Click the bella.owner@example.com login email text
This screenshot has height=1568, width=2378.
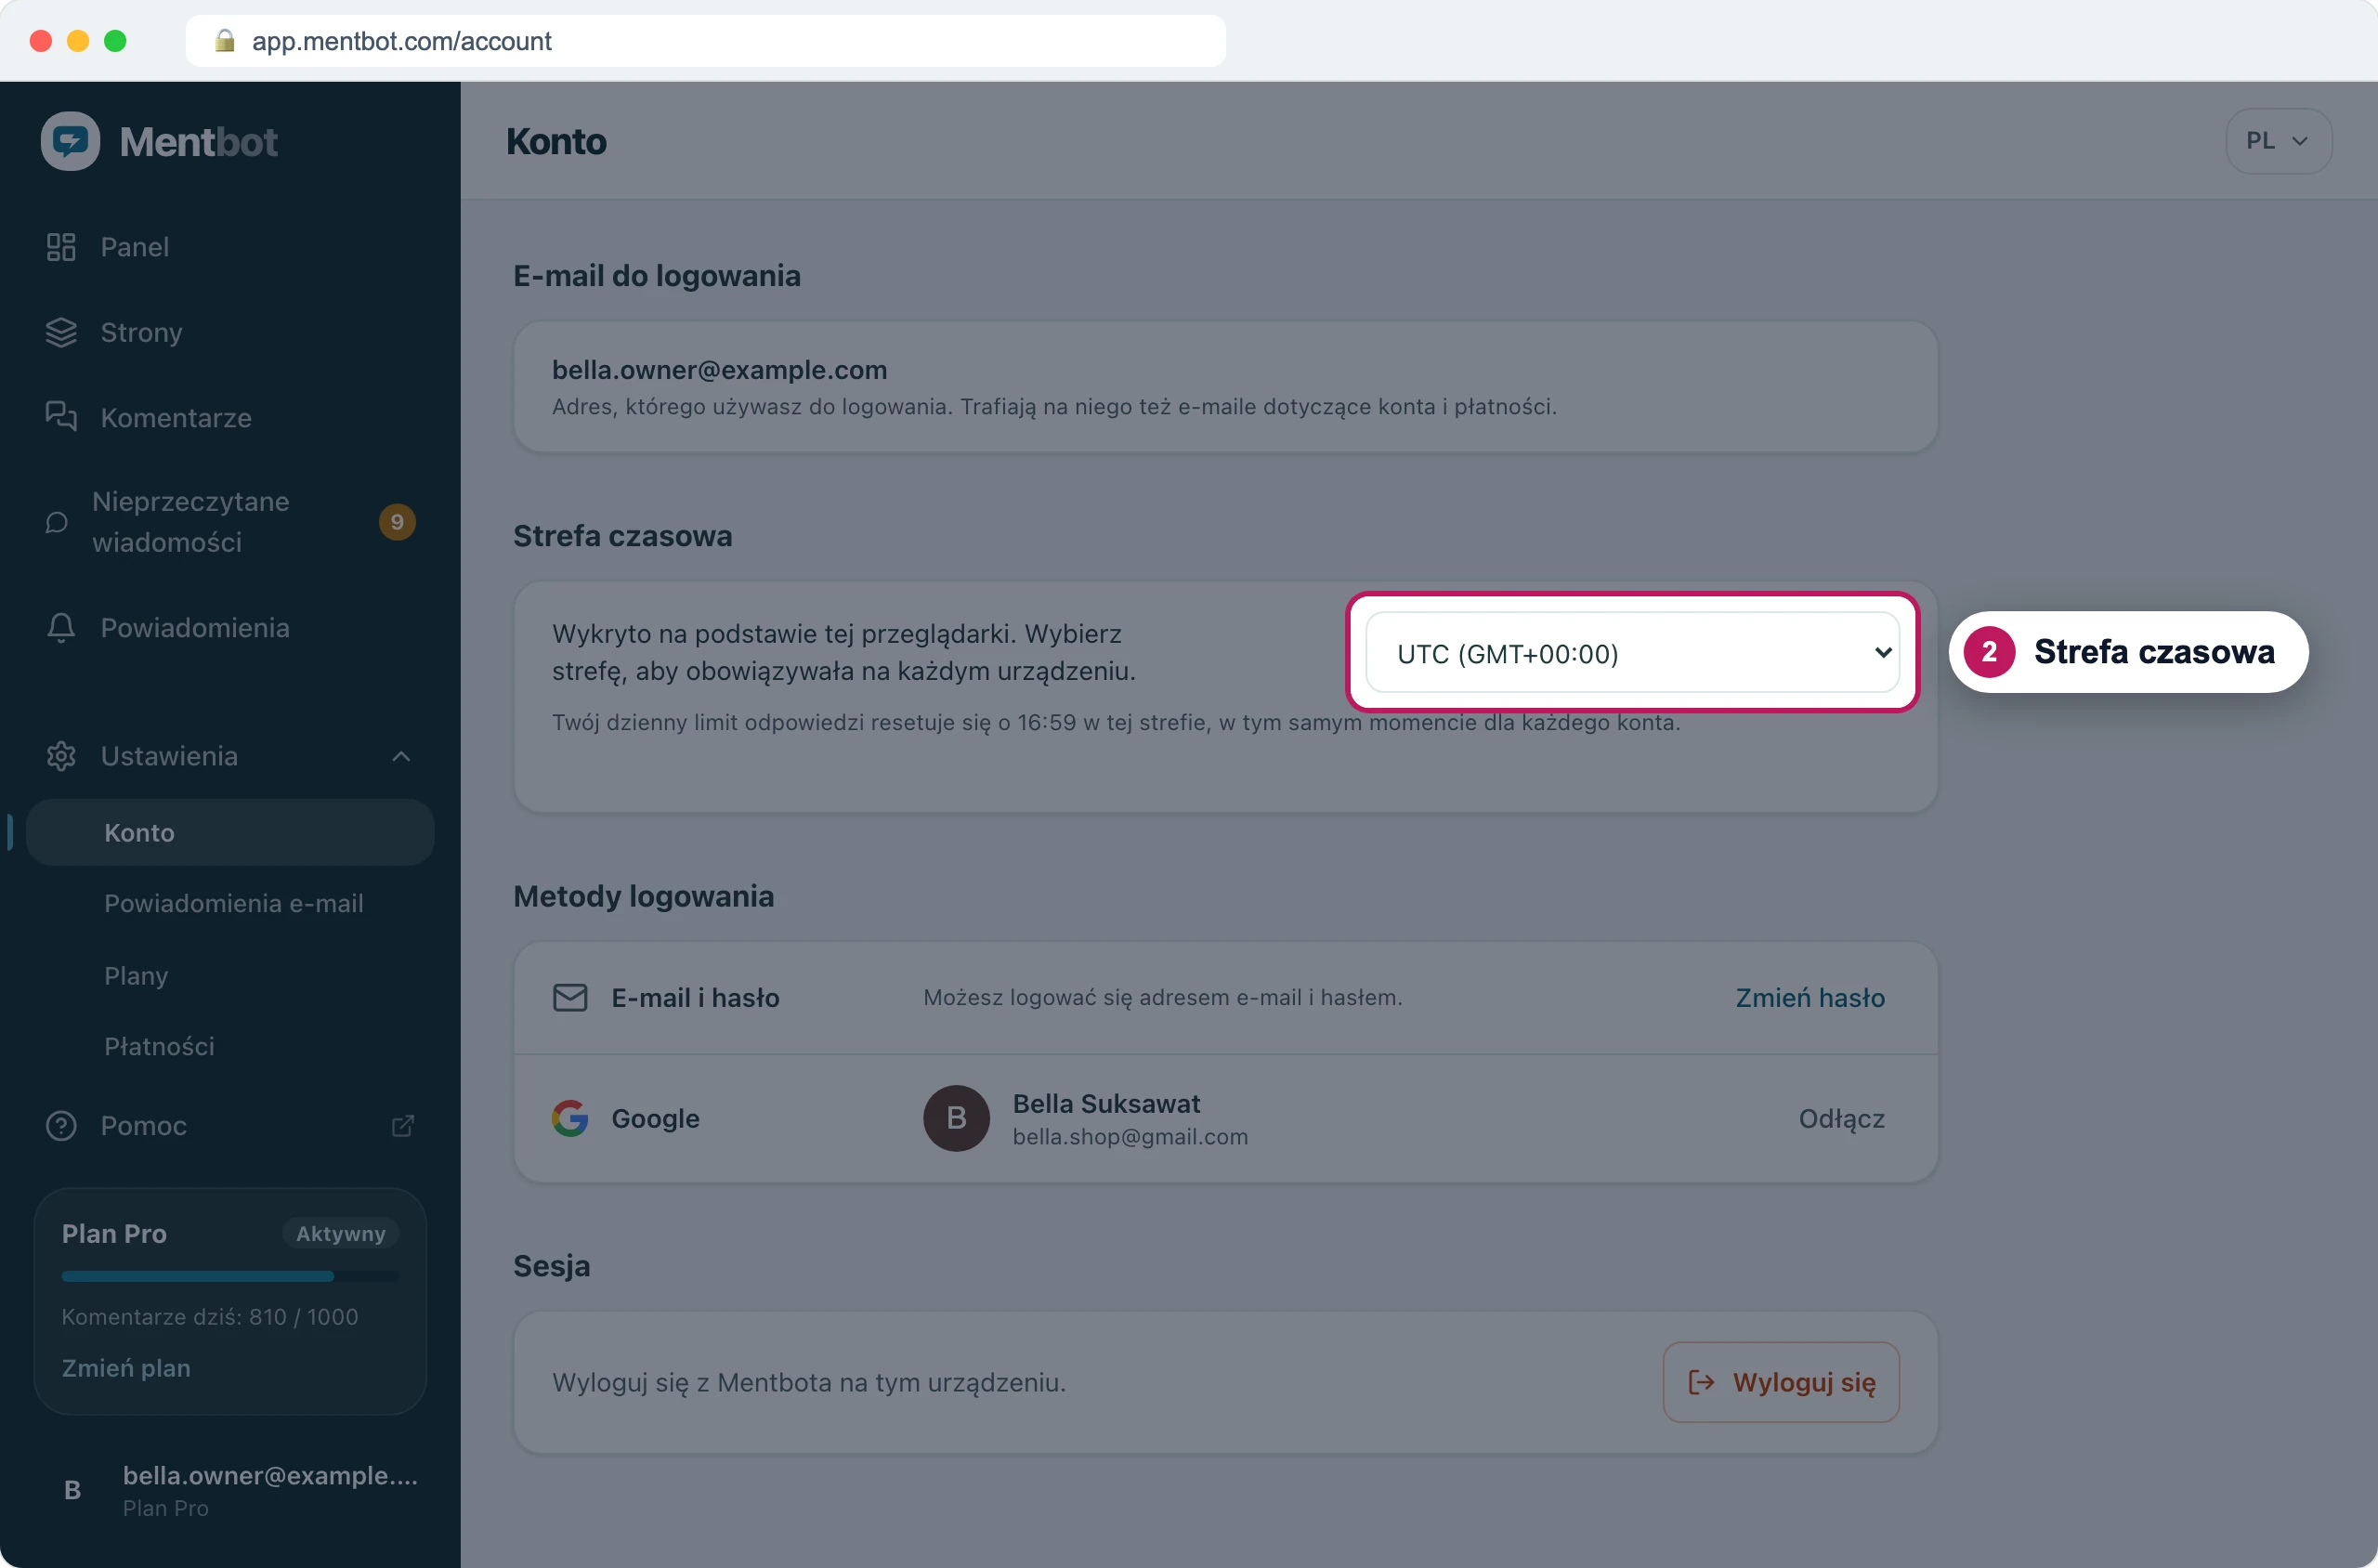(x=719, y=369)
